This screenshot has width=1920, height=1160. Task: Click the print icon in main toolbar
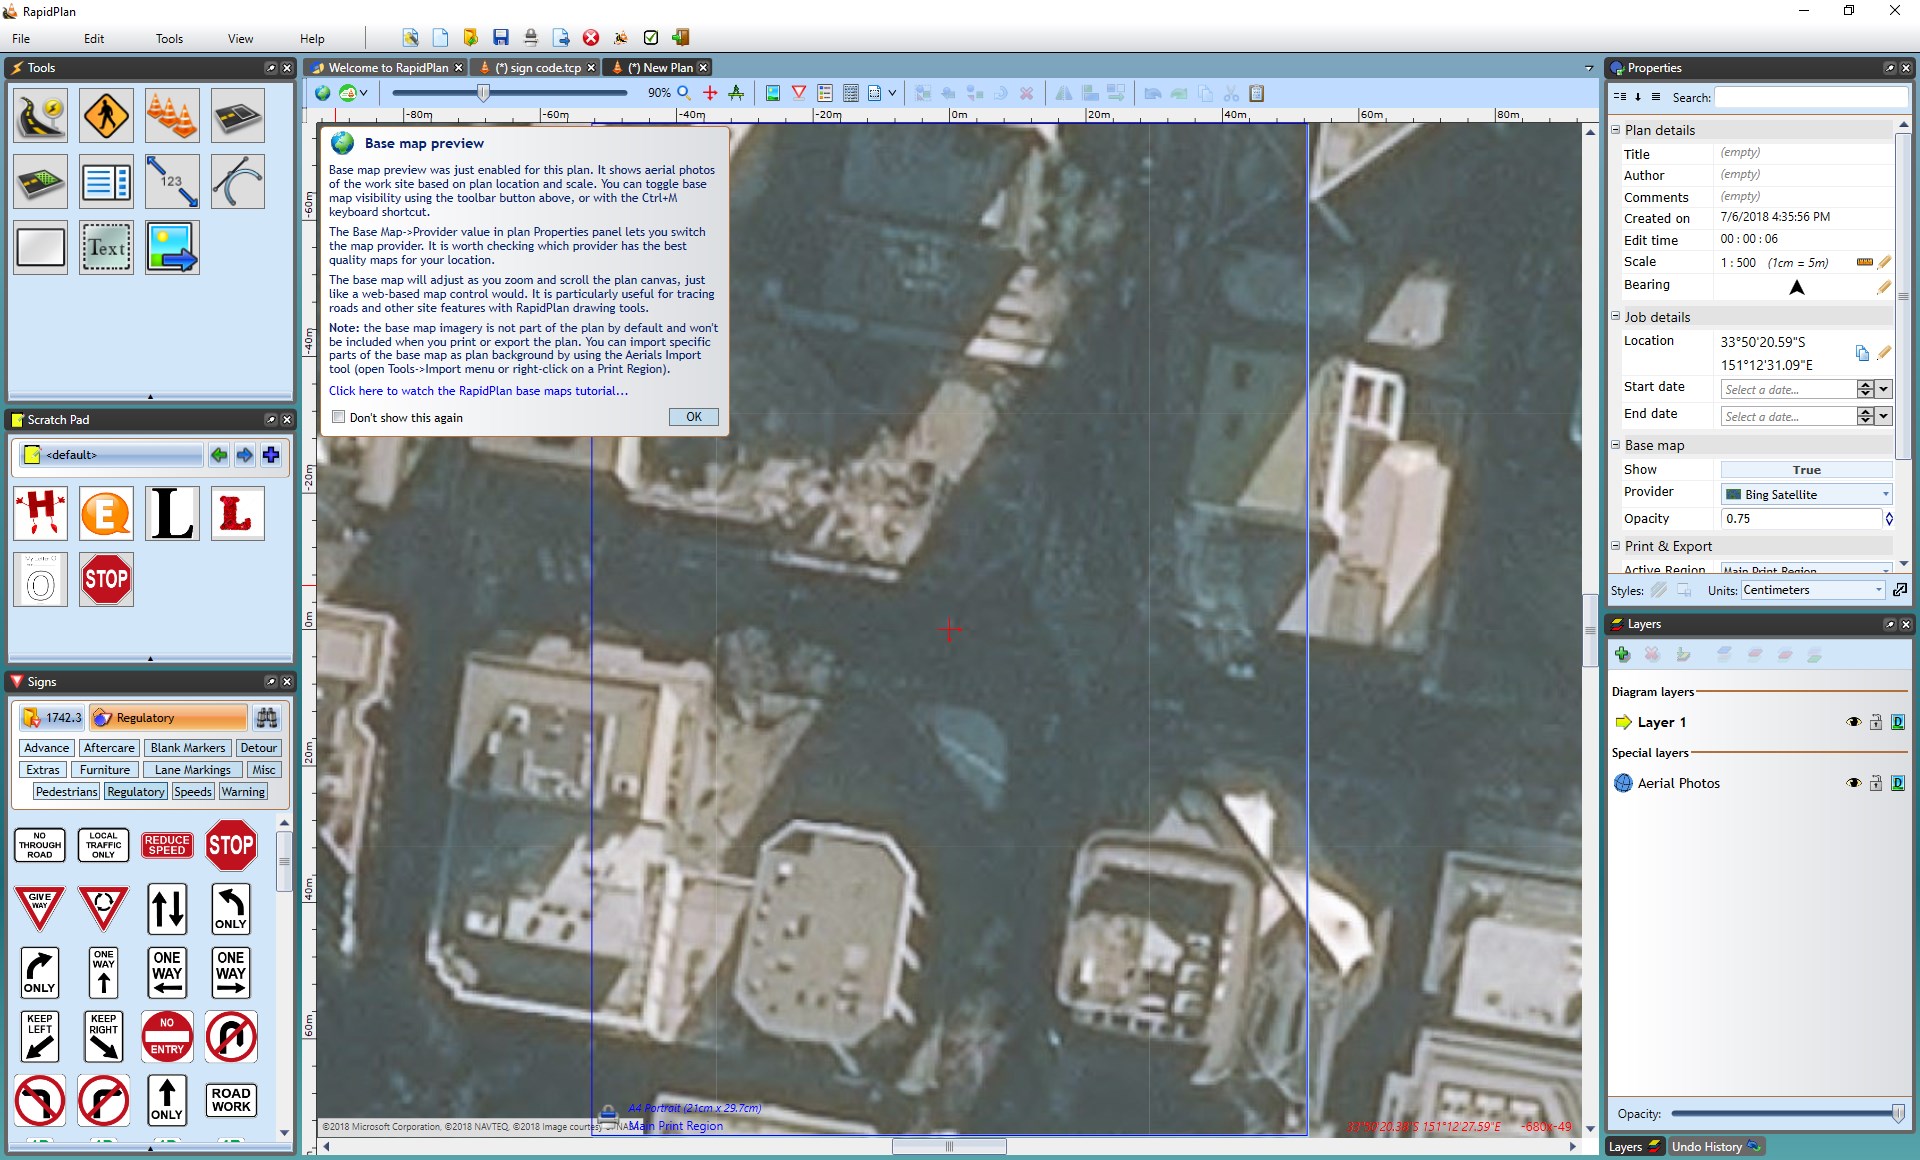coord(531,38)
